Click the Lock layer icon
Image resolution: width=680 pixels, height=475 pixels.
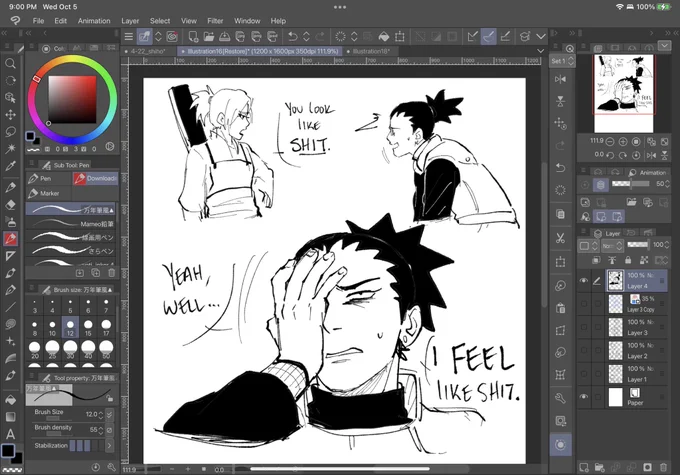[x=628, y=260]
